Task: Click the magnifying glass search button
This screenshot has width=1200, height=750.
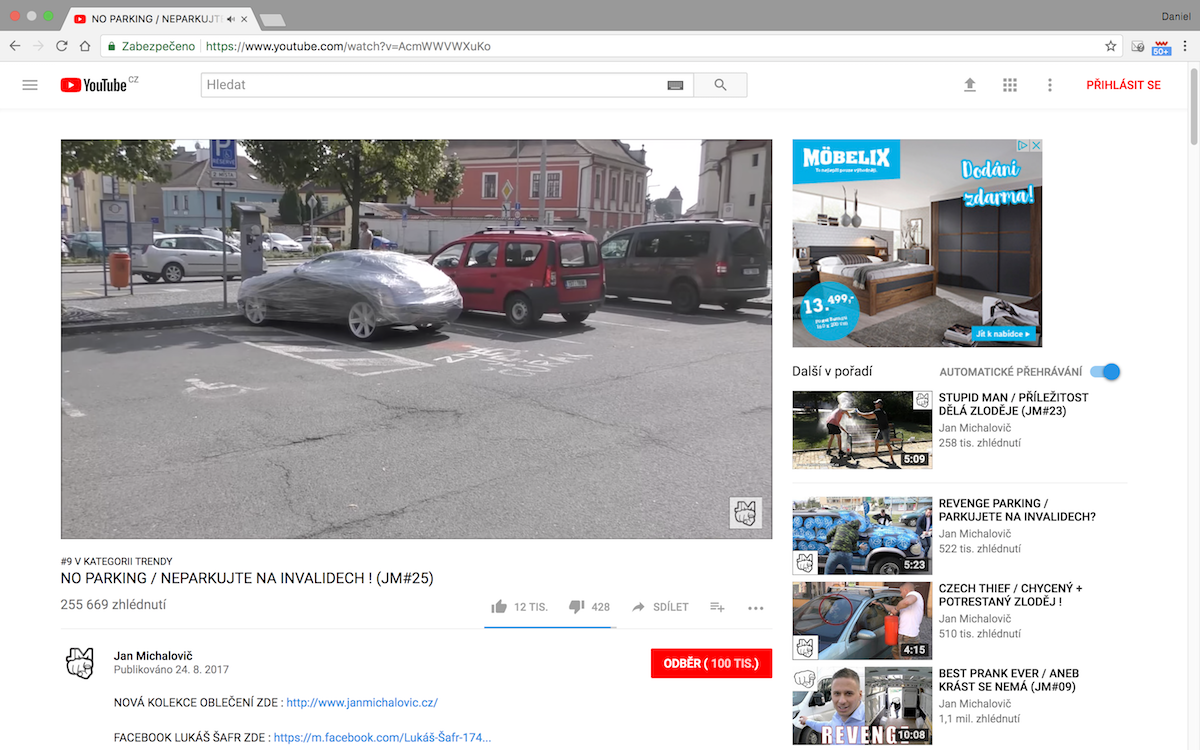Action: pos(720,85)
